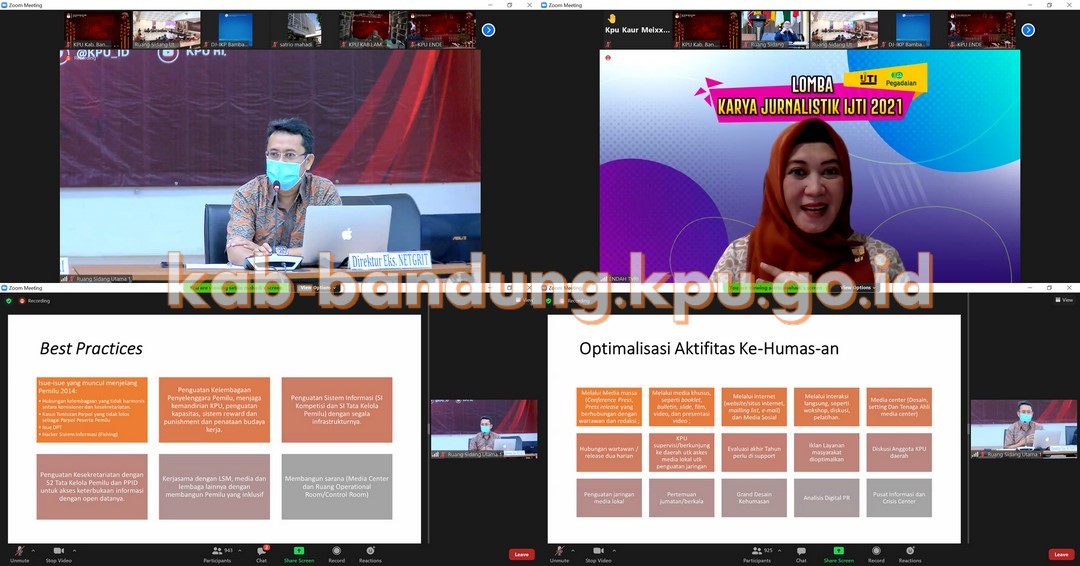Image resolution: width=1080 pixels, height=566 pixels.
Task: Open Participants panel showing 943 attendees
Action: click(217, 552)
